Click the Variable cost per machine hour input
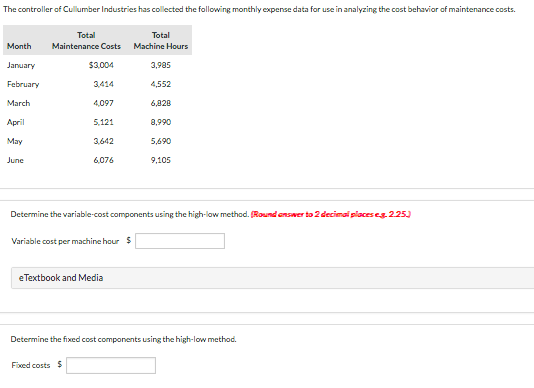This screenshot has width=534, height=388. [180, 241]
